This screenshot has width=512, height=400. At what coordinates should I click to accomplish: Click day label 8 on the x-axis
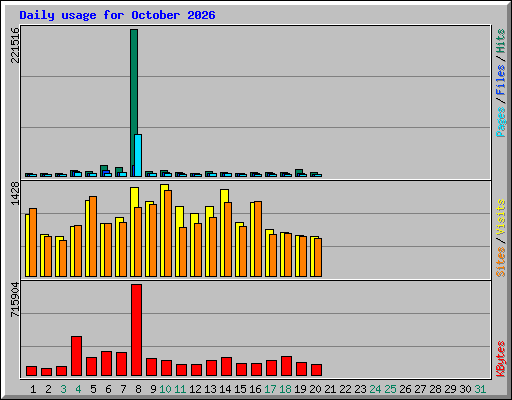click(x=138, y=389)
